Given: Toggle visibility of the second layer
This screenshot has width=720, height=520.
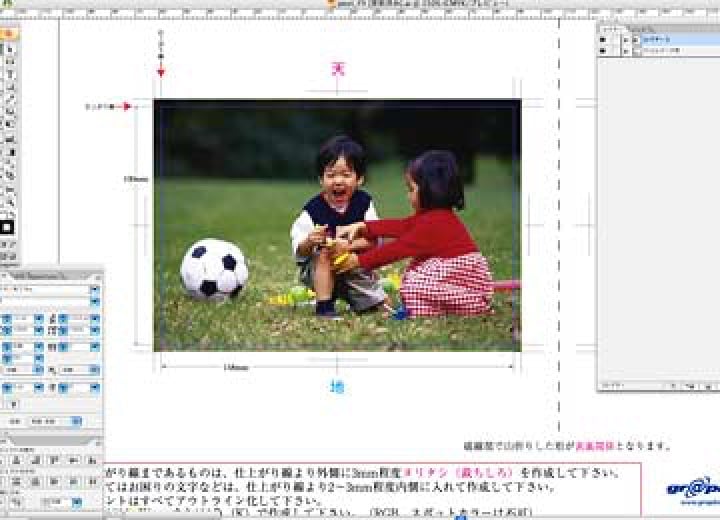Looking at the screenshot, I should pos(603,50).
